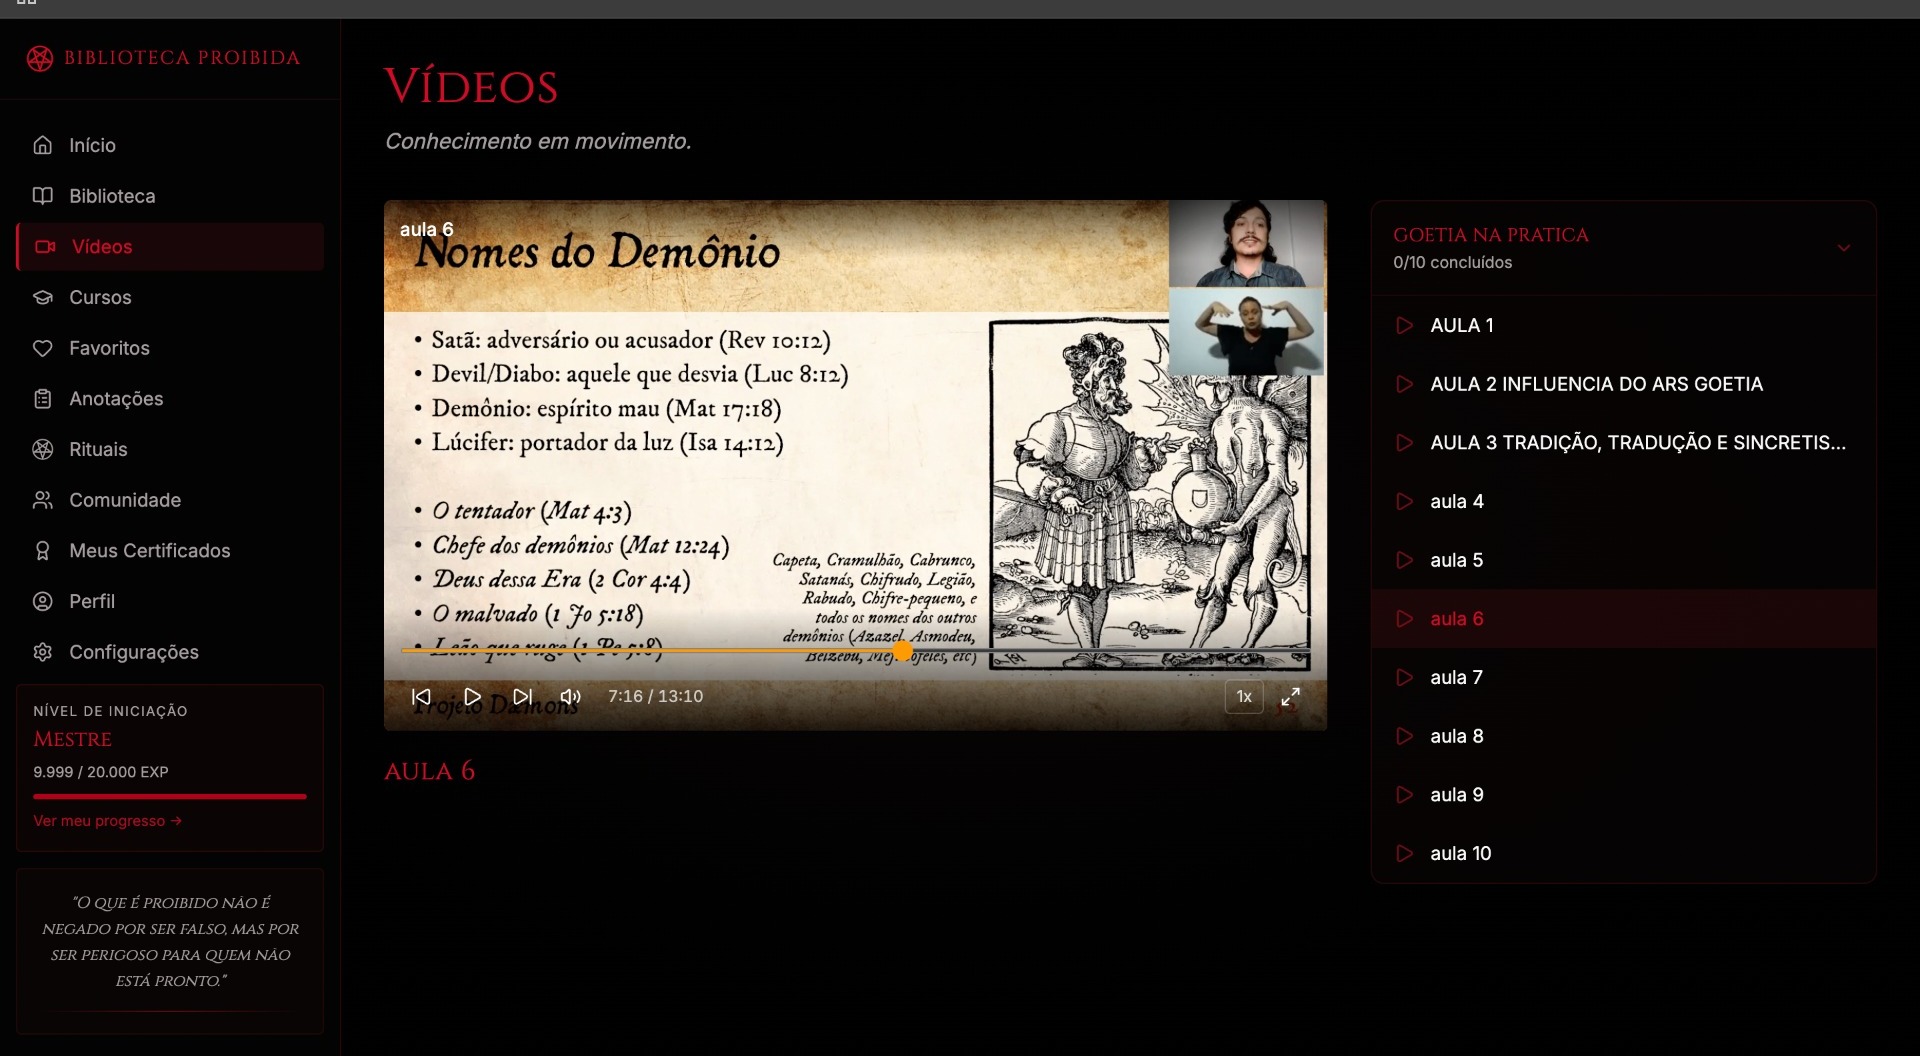Open the Comunidade page
This screenshot has height=1056, width=1920.
(170, 500)
